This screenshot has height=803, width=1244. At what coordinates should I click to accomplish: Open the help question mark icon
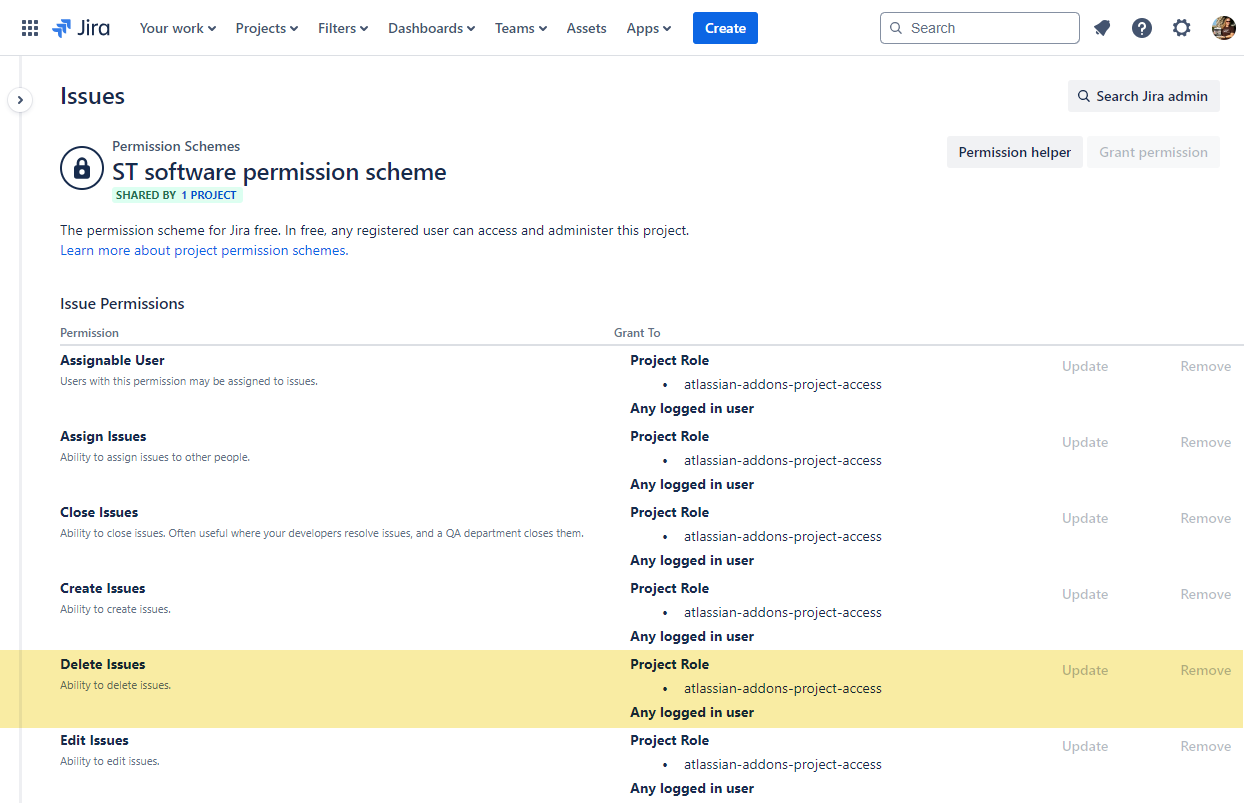pos(1142,28)
